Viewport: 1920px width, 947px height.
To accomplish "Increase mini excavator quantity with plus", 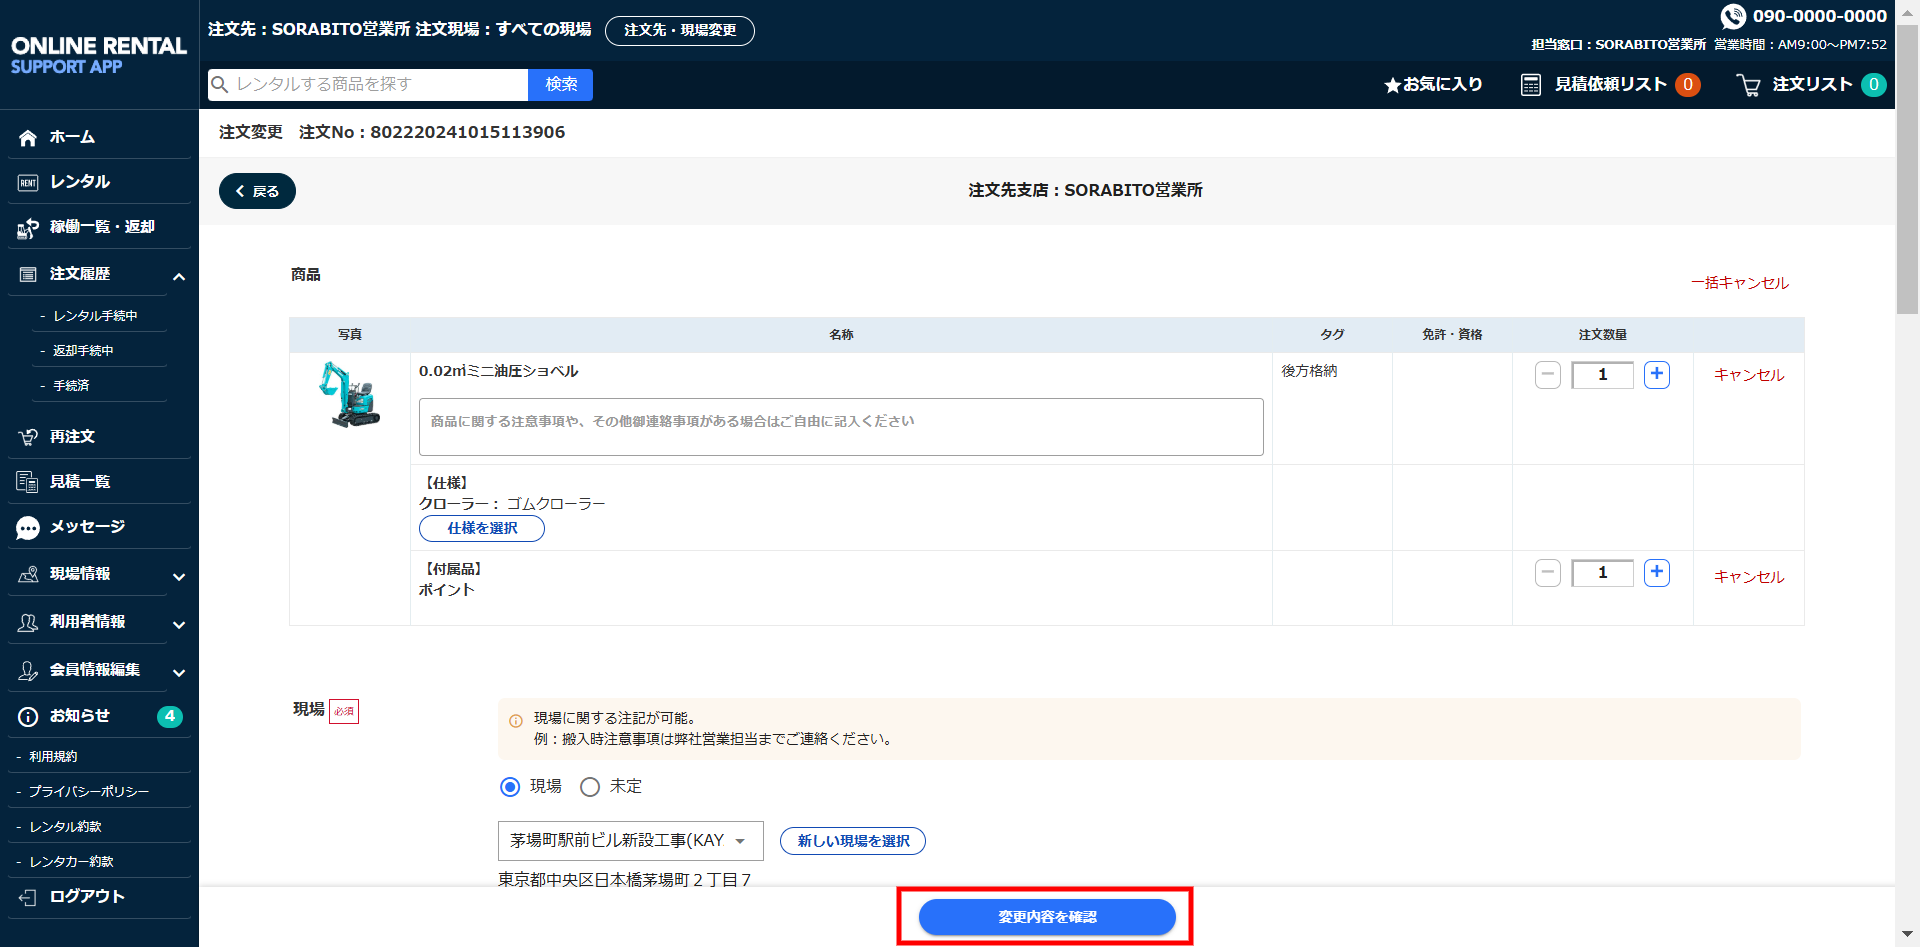I will pos(1657,375).
